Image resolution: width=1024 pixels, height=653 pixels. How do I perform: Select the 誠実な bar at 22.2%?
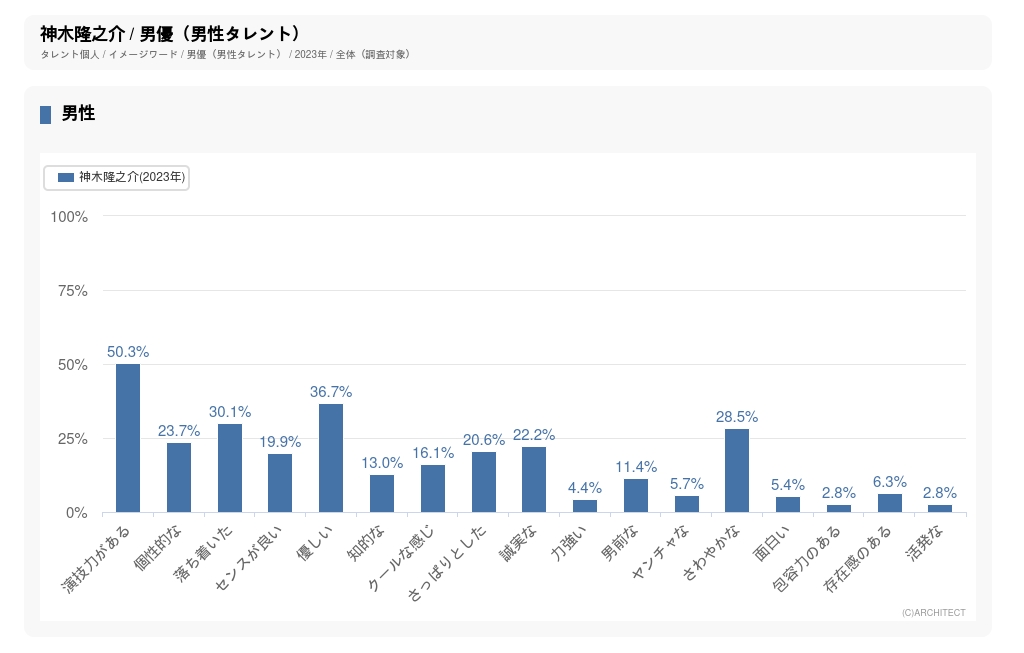pos(534,479)
